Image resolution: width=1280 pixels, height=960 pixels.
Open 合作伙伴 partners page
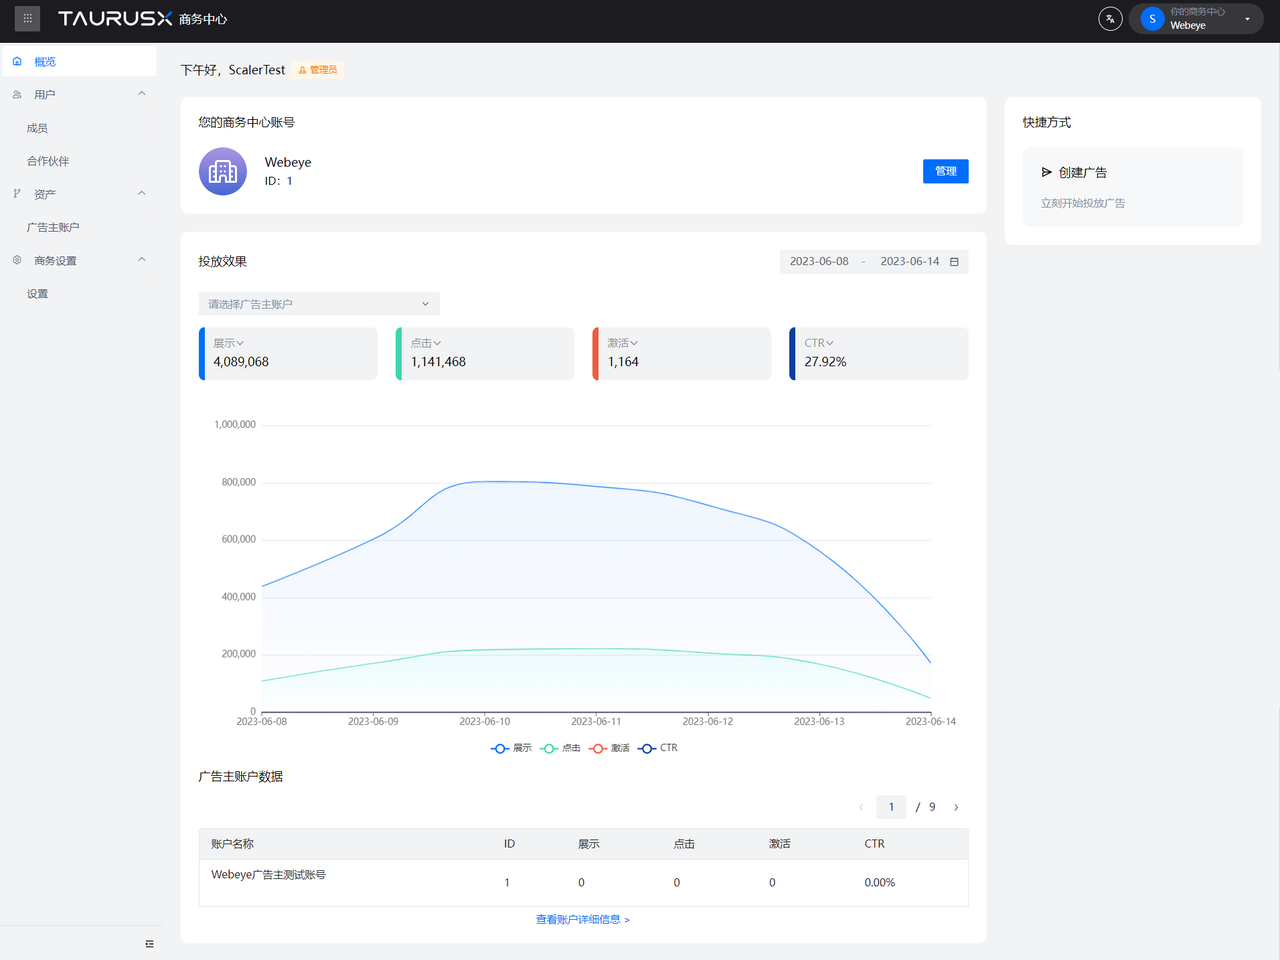48,161
